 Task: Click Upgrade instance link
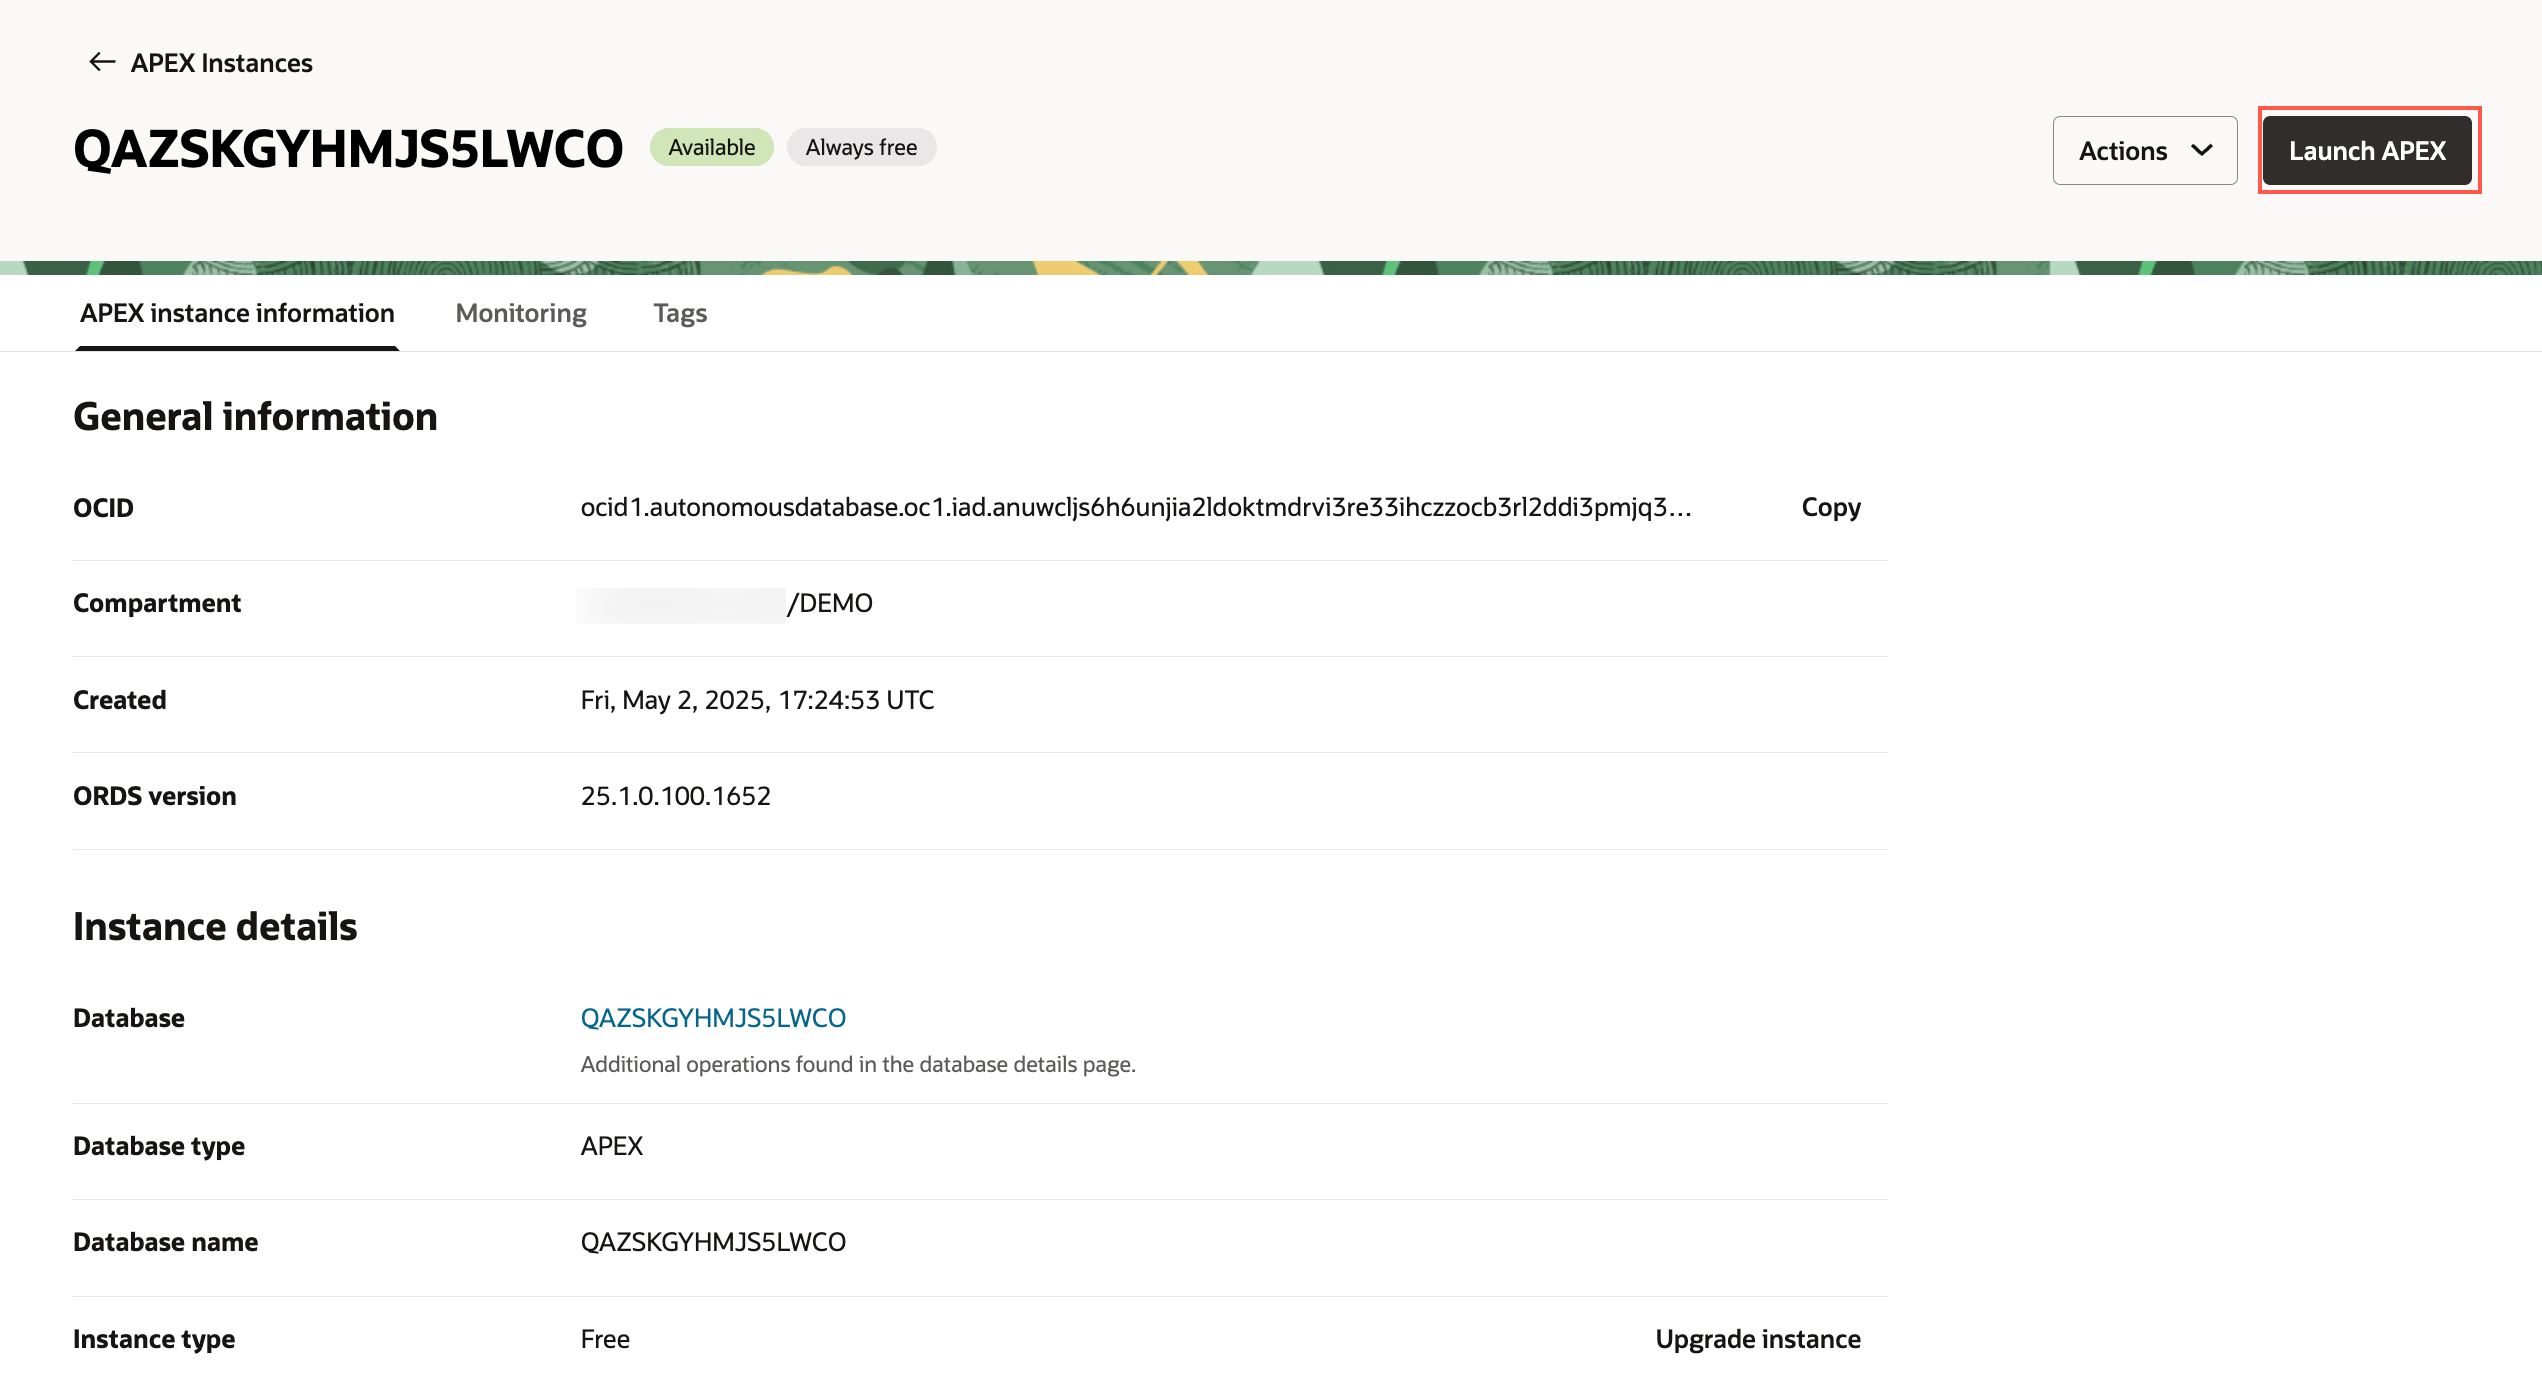[x=1757, y=1338]
